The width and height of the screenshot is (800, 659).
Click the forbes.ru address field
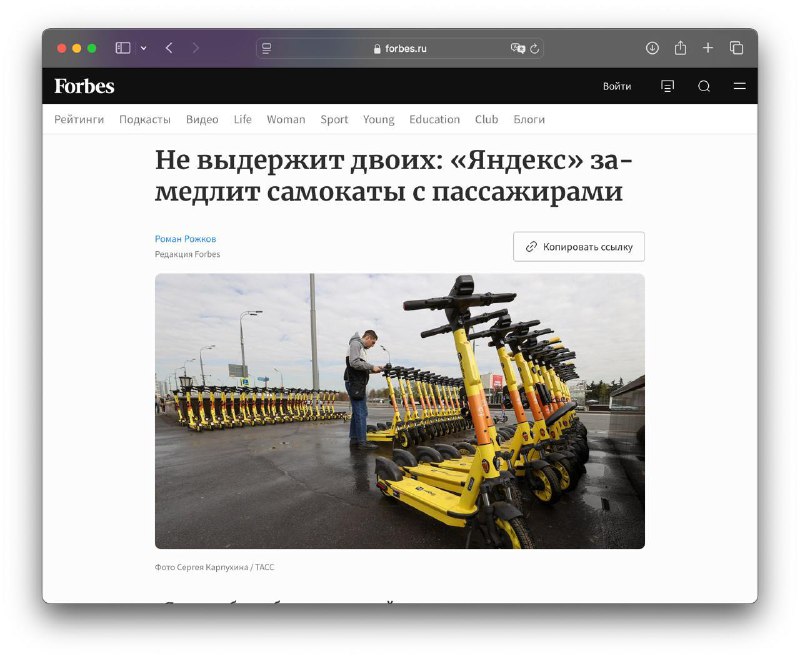(x=399, y=48)
